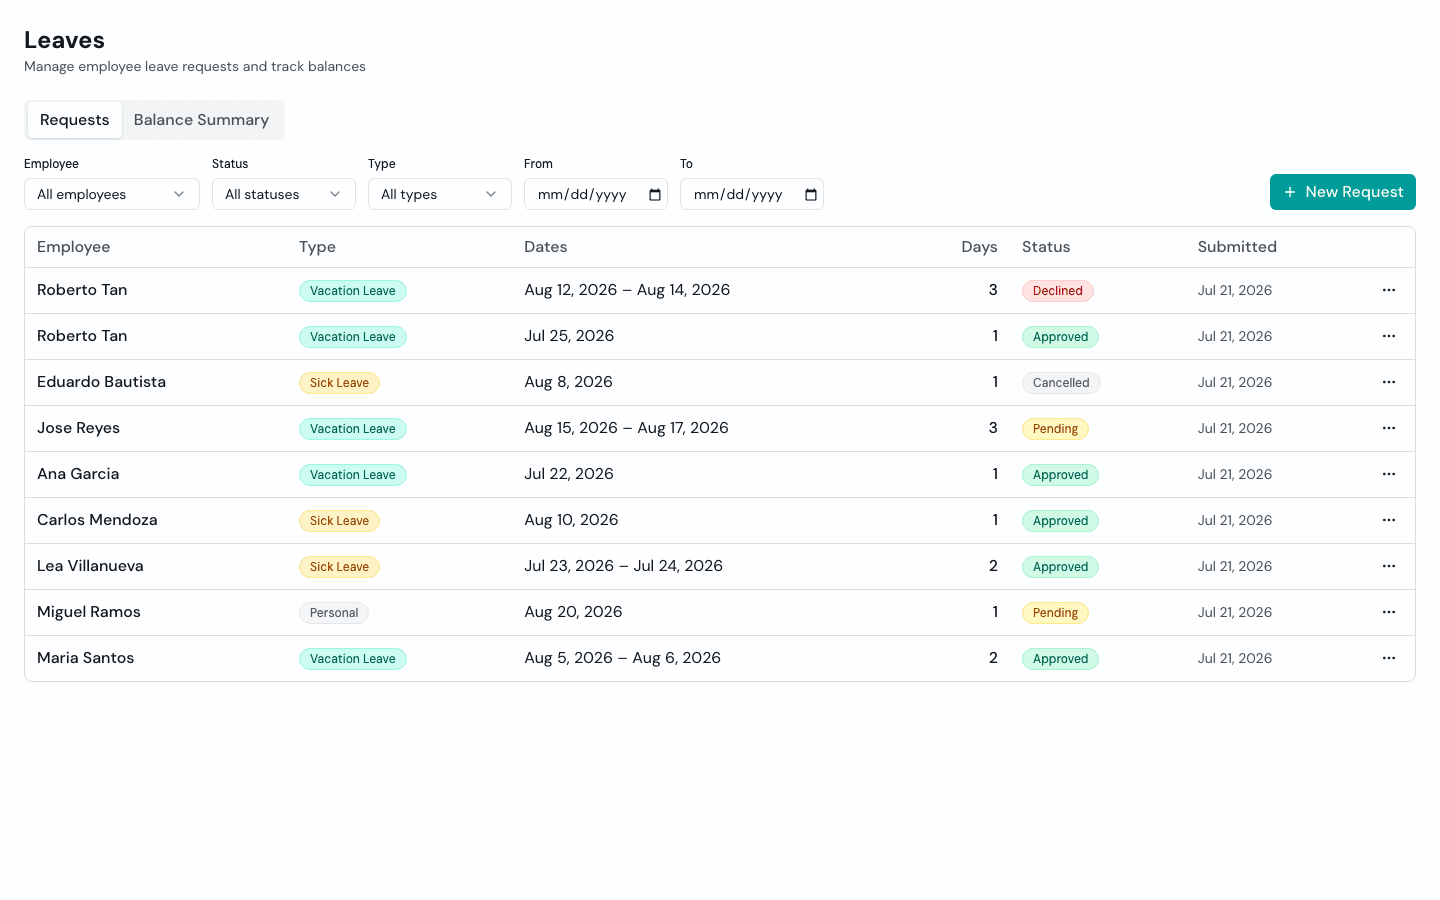Click dates Jul 23, 2026 – Jul 24, 2026
Image resolution: width=1440 pixels, height=900 pixels.
[623, 566]
